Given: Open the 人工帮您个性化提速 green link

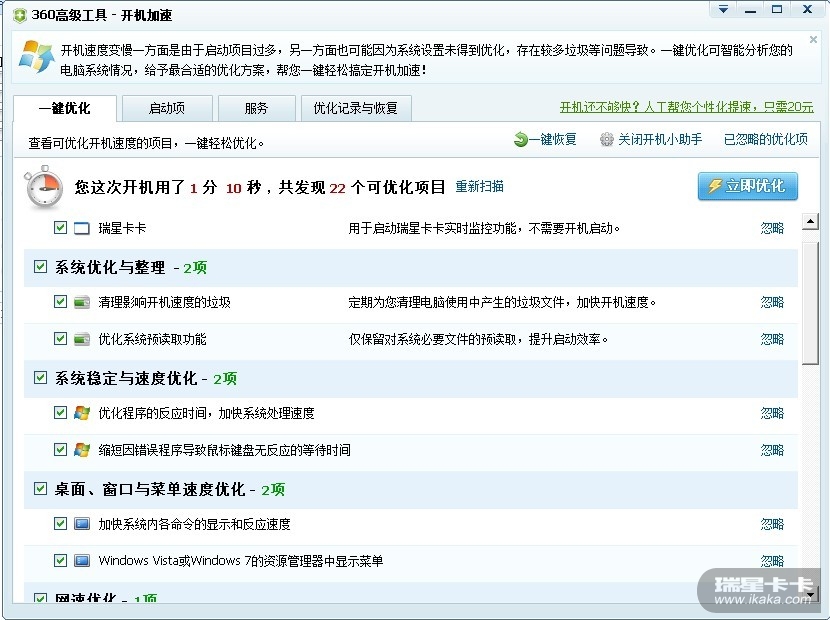Looking at the screenshot, I should (687, 107).
